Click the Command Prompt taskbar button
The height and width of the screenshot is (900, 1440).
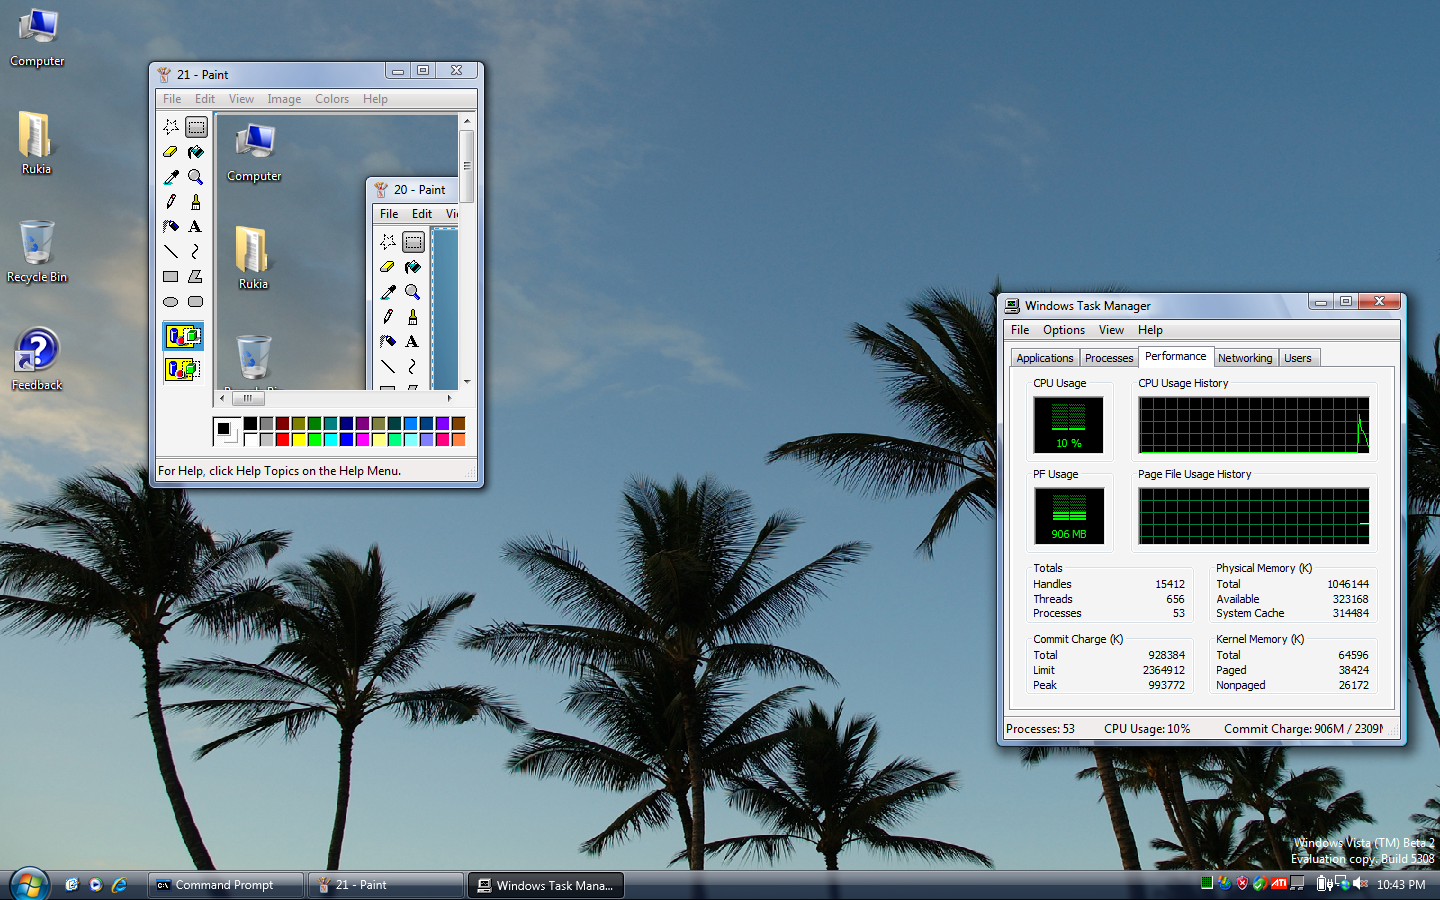(x=225, y=885)
